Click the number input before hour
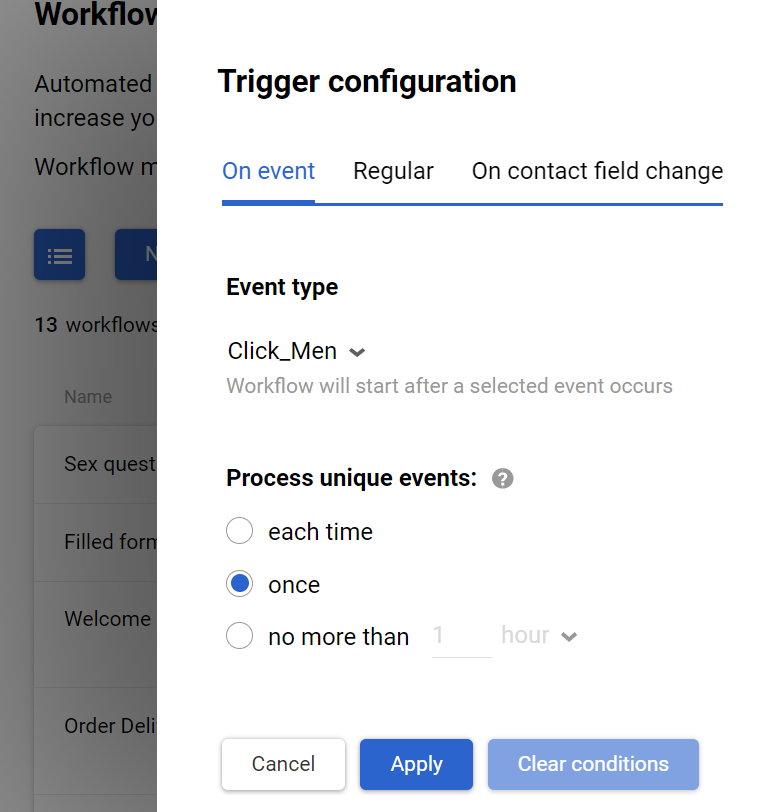775x812 pixels. 460,636
